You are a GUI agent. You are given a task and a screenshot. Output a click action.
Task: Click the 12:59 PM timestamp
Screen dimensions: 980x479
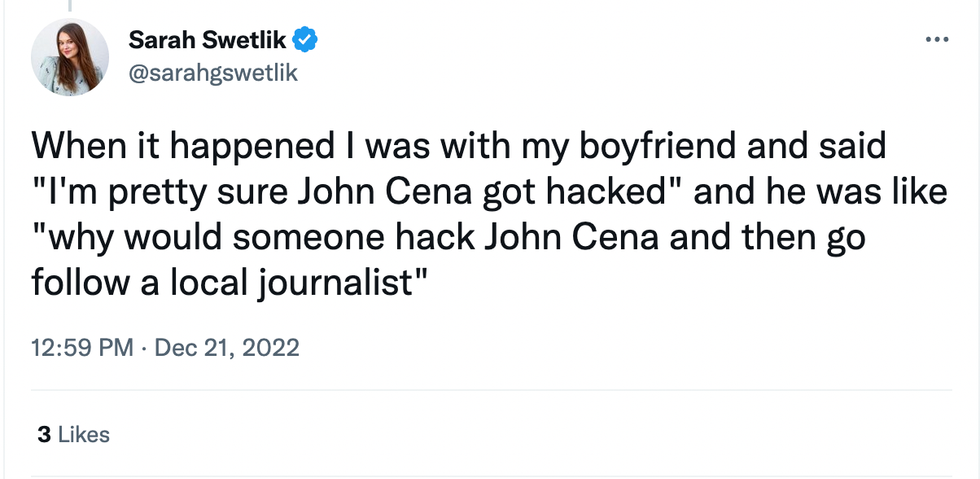click(82, 348)
